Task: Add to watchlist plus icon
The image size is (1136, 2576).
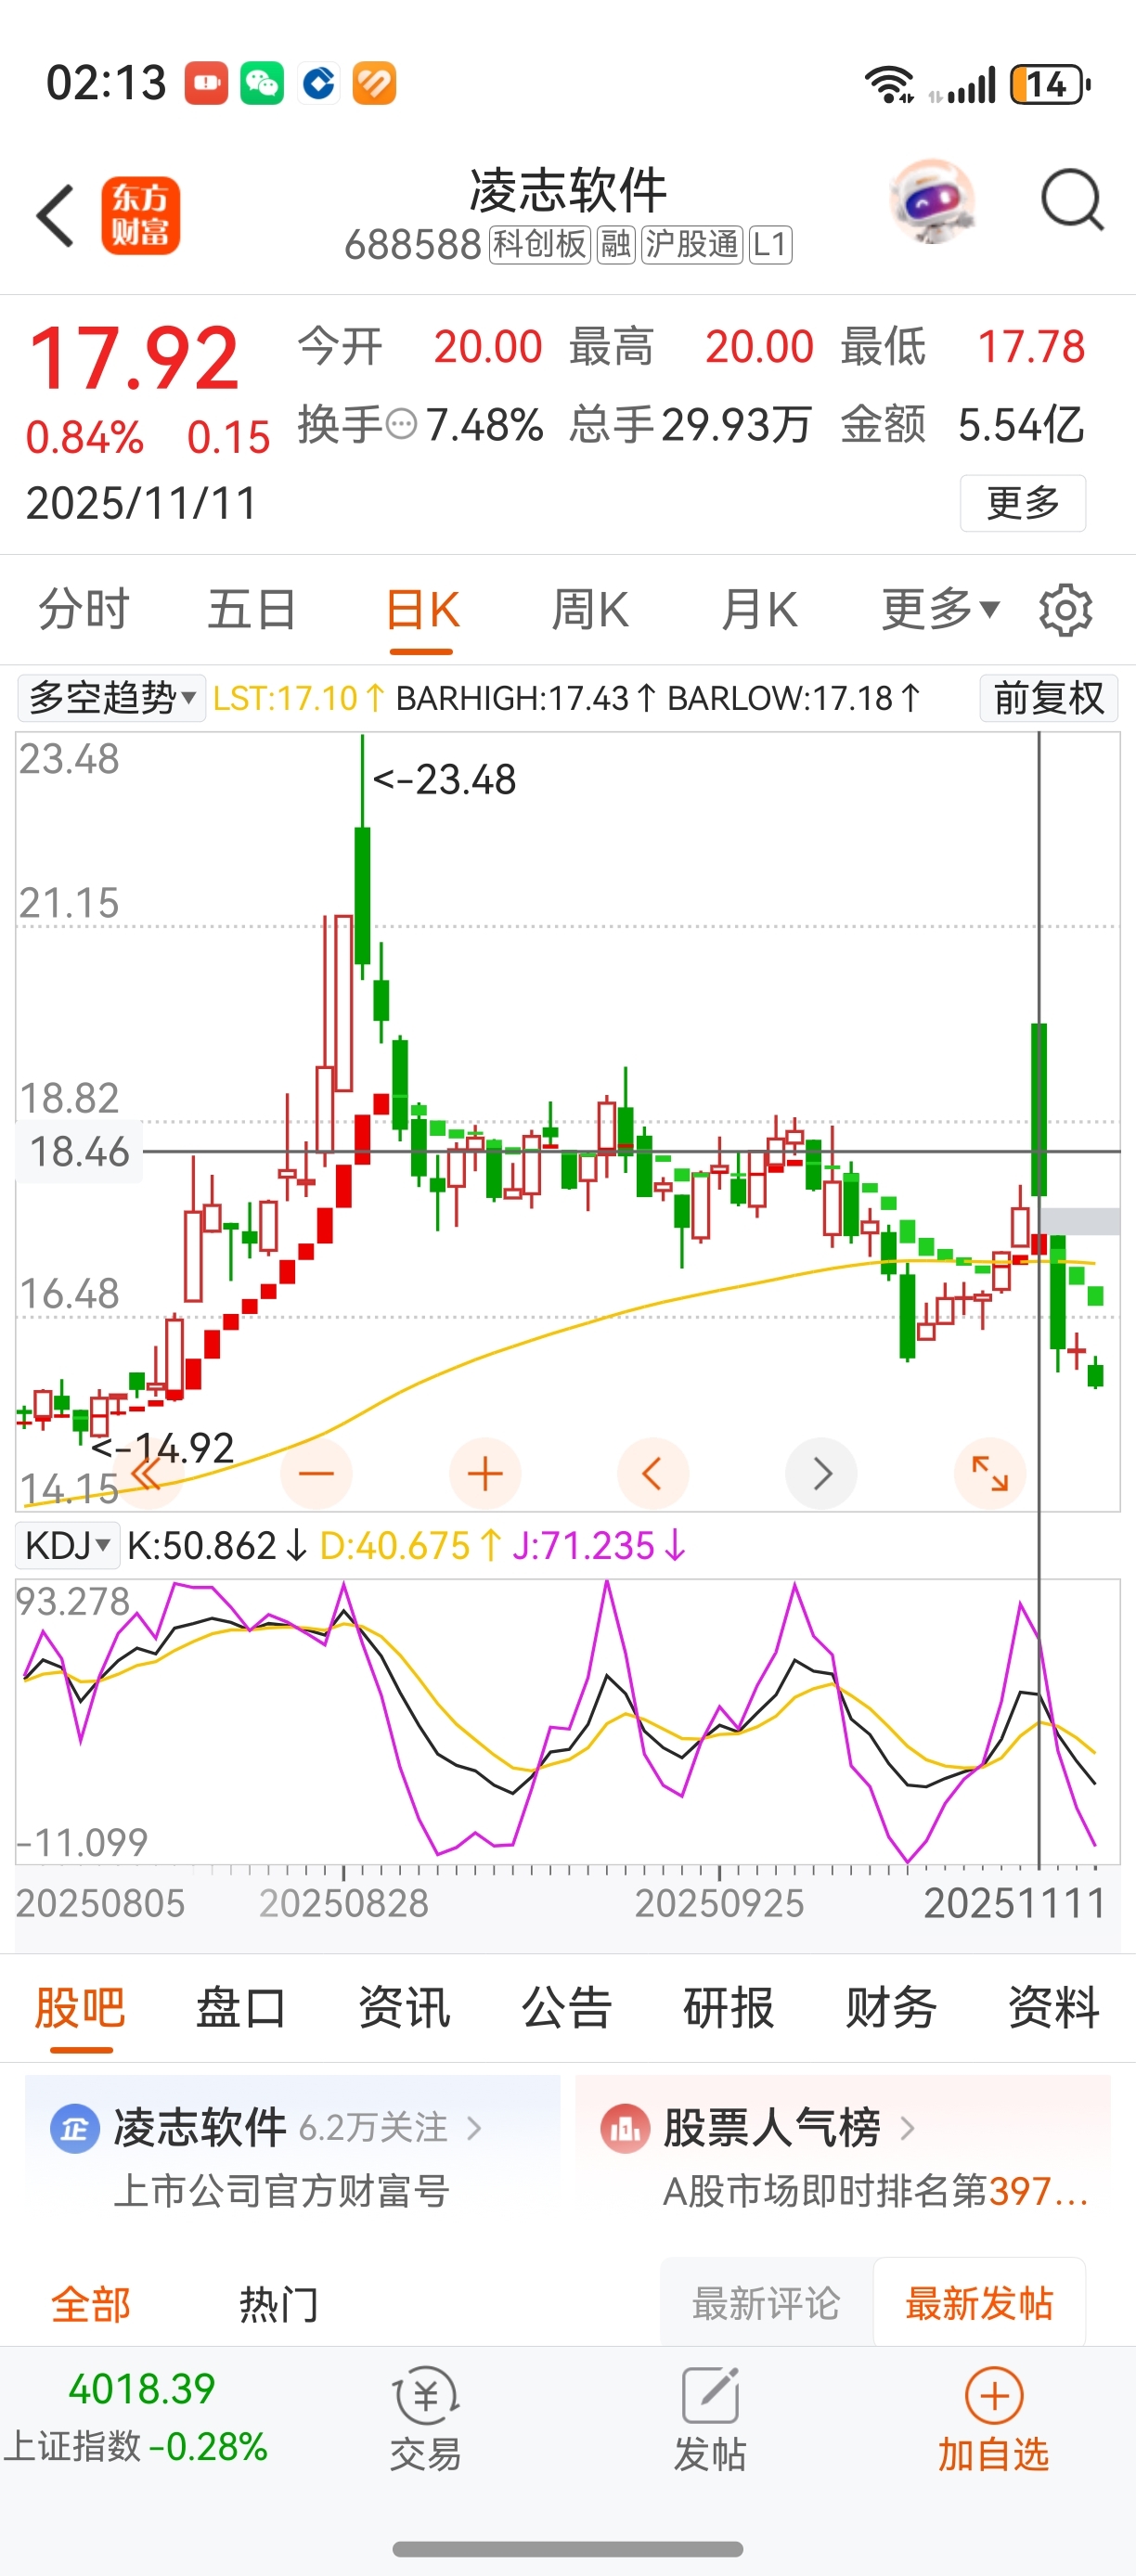Action: [x=994, y=2395]
